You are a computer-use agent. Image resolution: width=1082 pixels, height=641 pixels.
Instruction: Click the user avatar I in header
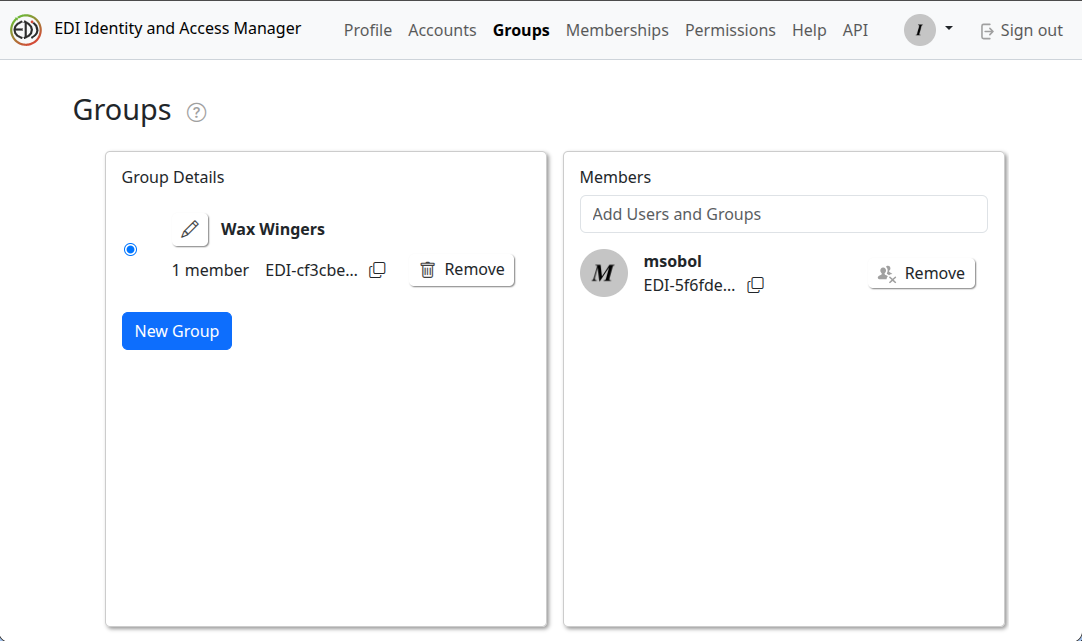click(x=919, y=30)
